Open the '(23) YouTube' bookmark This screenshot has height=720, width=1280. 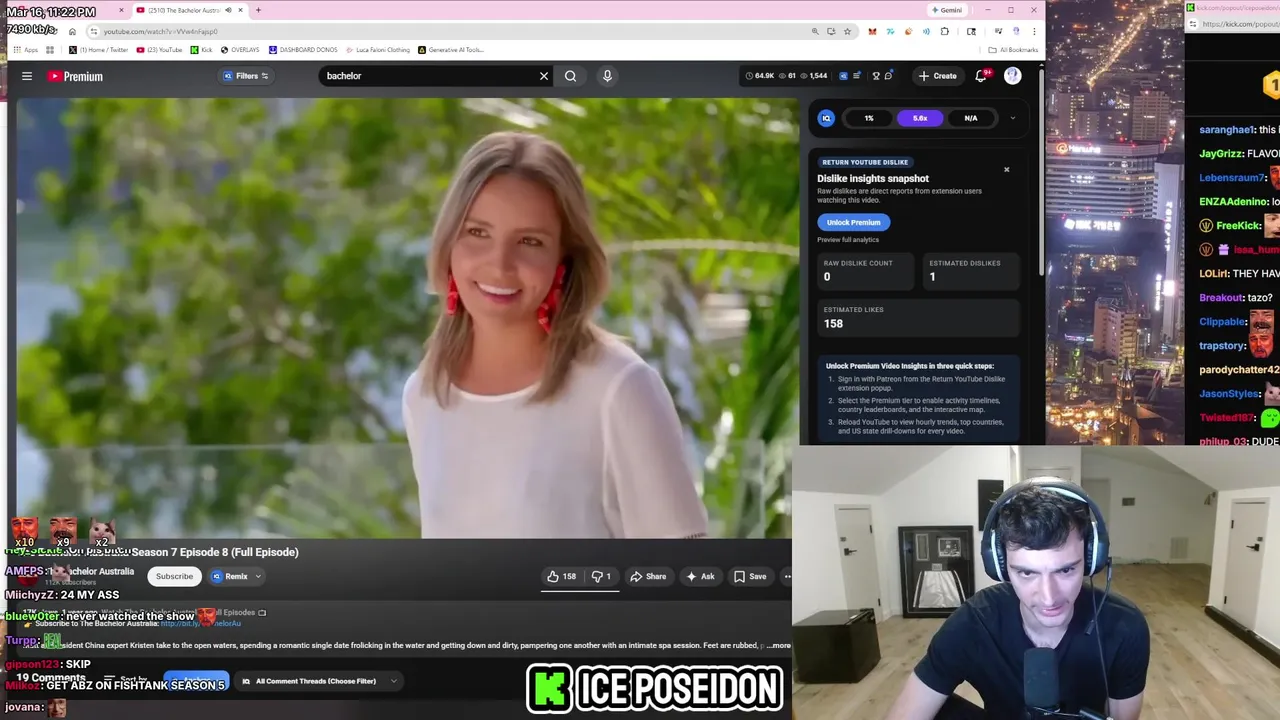point(161,50)
